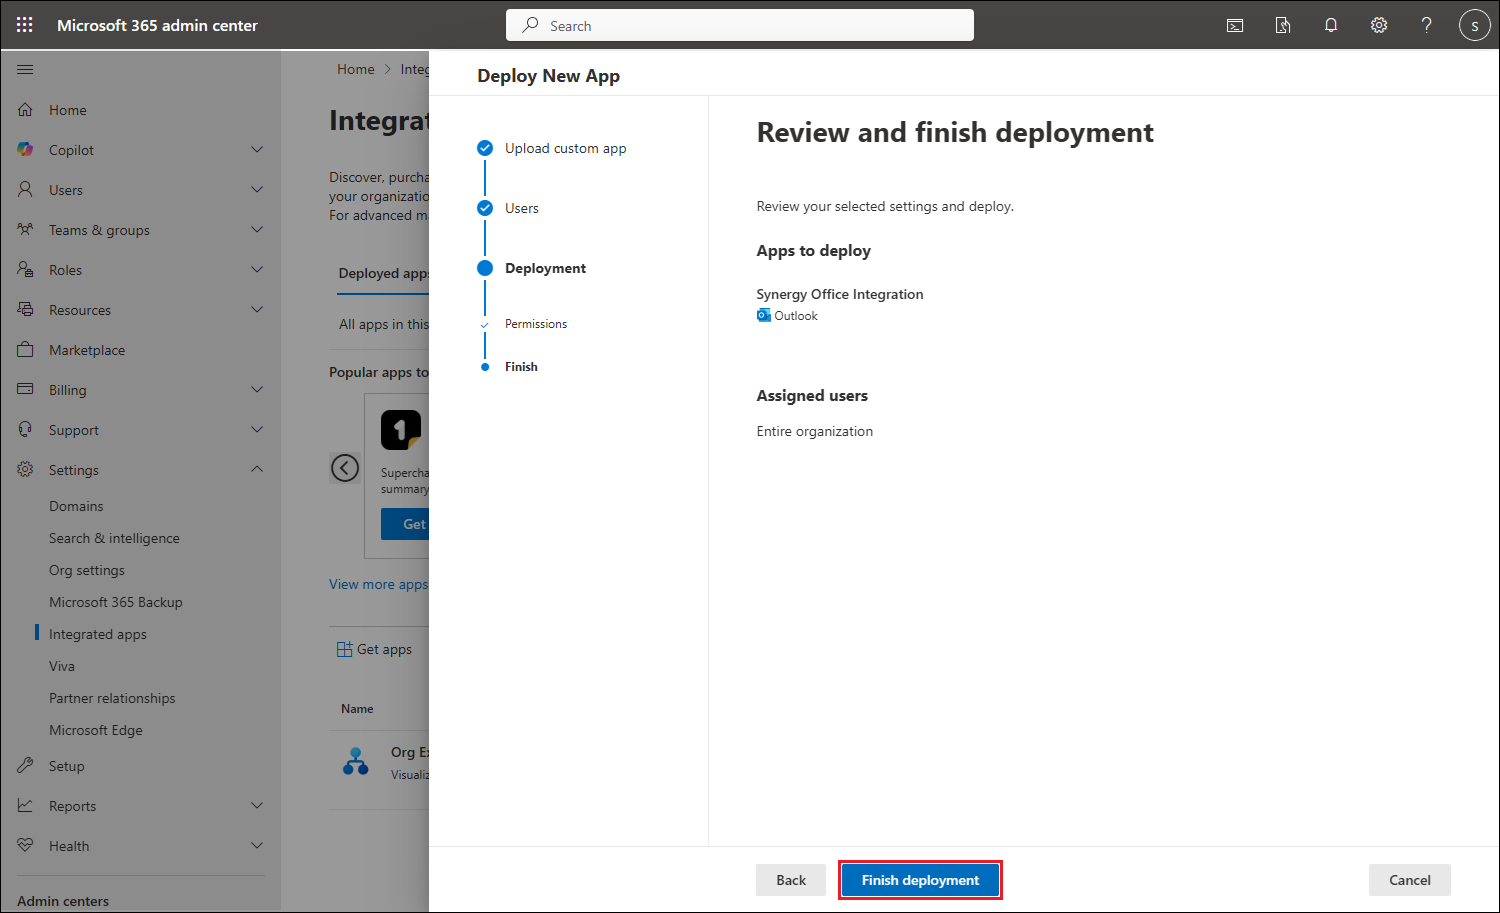Viewport: 1500px width, 913px height.
Task: Click into the Search box
Action: tap(740, 25)
